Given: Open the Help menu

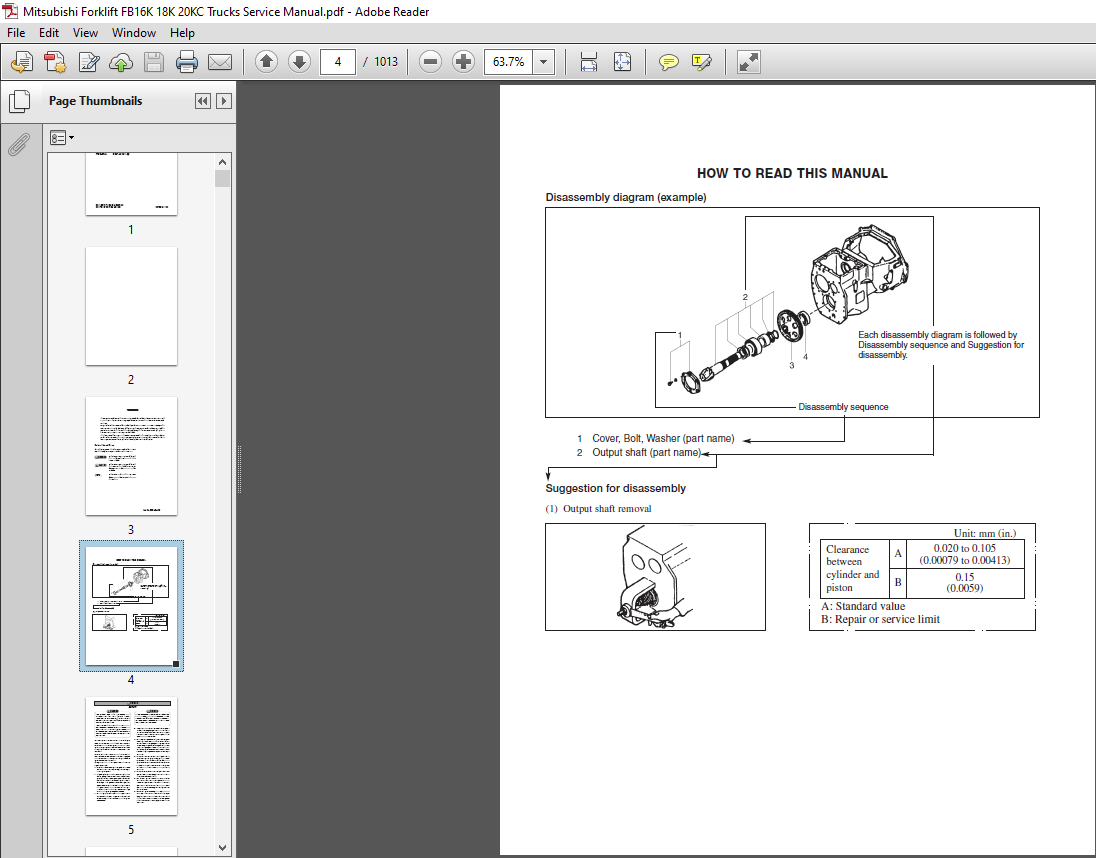Looking at the screenshot, I should pos(182,33).
